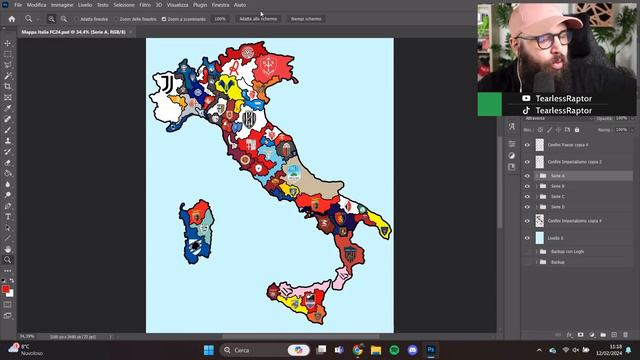Viewport: 640px width, 360px height.
Task: Open the File menu
Action: click(18, 5)
